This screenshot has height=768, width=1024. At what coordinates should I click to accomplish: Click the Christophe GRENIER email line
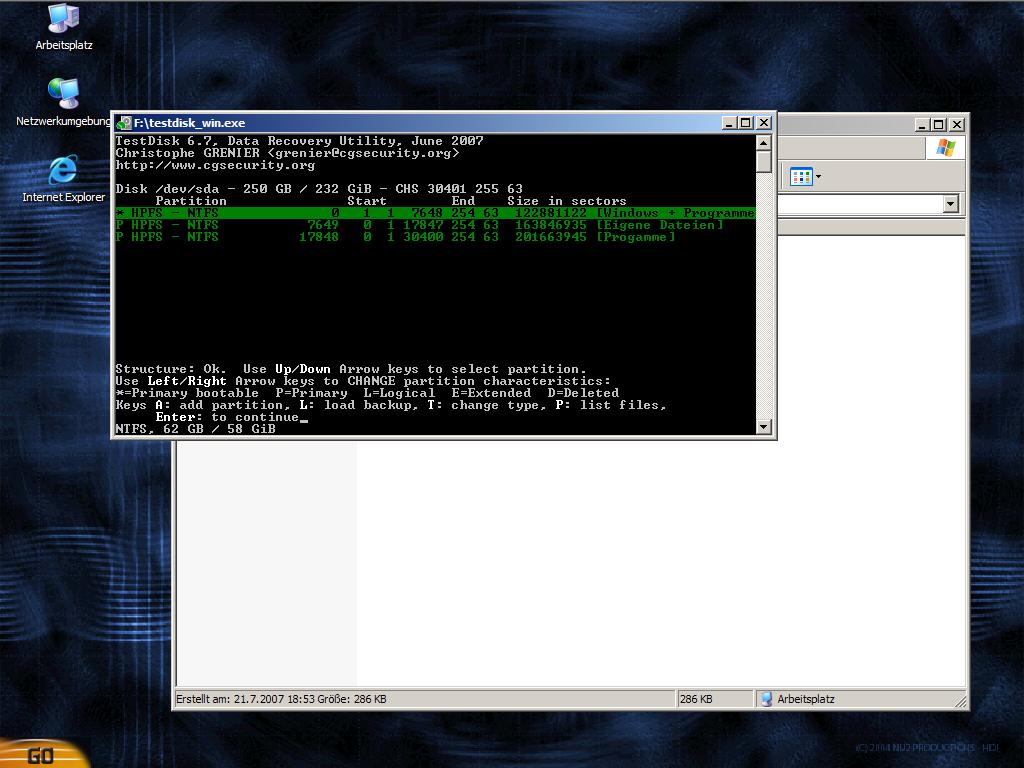[287, 153]
